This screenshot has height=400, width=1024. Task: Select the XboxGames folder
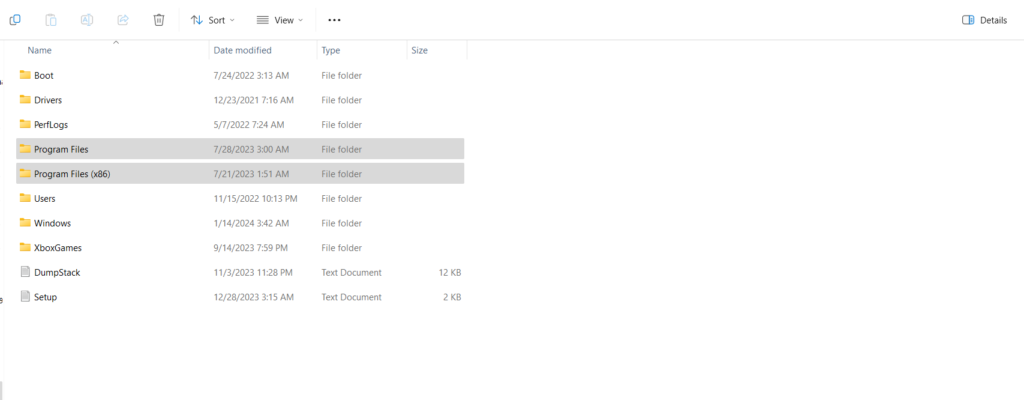tap(56, 247)
